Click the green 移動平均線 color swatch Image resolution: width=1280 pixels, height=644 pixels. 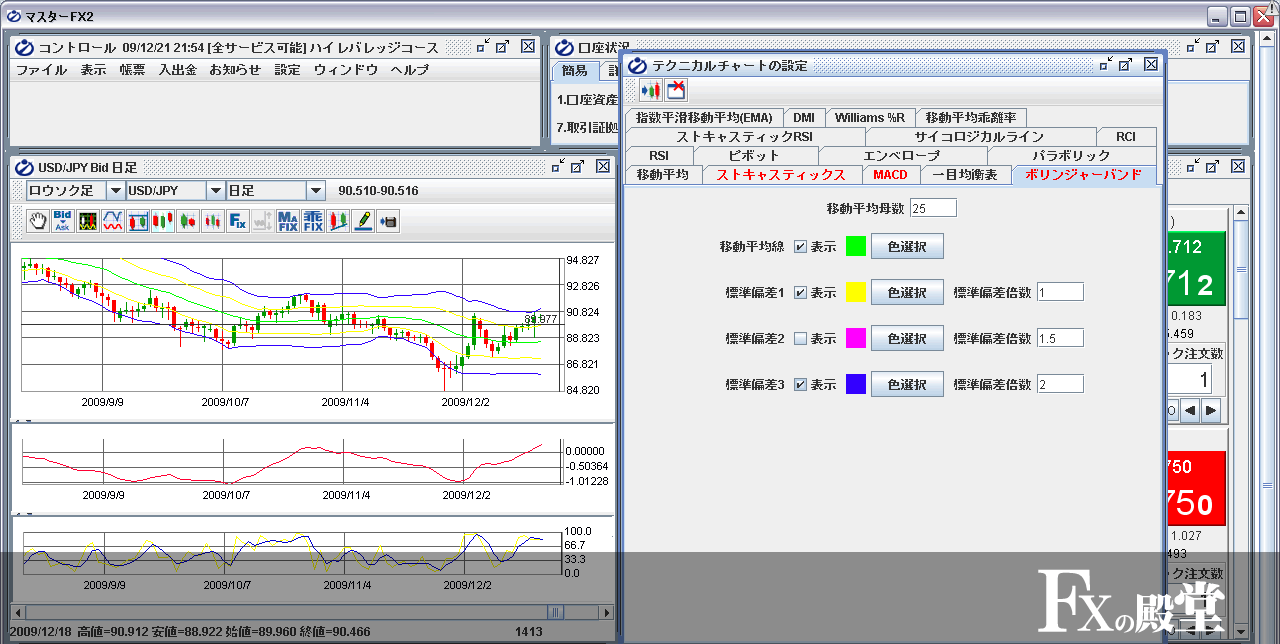pyautogui.click(x=855, y=247)
